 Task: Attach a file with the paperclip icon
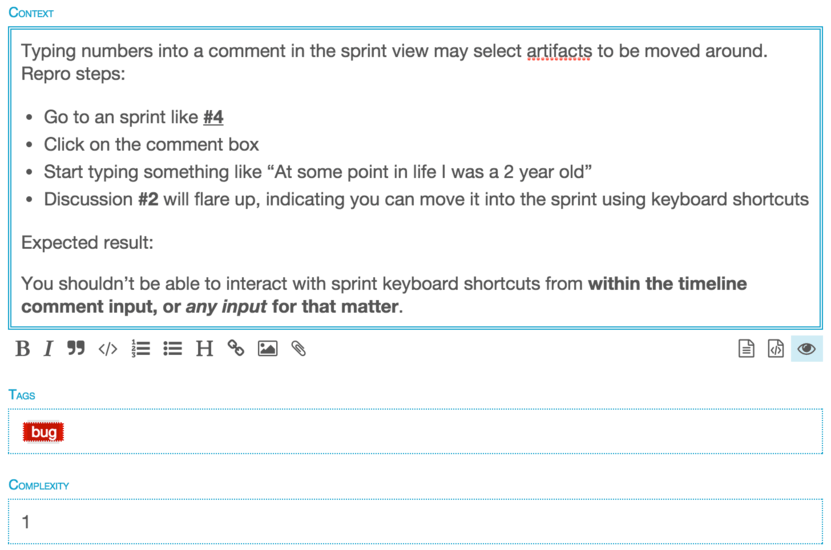point(298,348)
